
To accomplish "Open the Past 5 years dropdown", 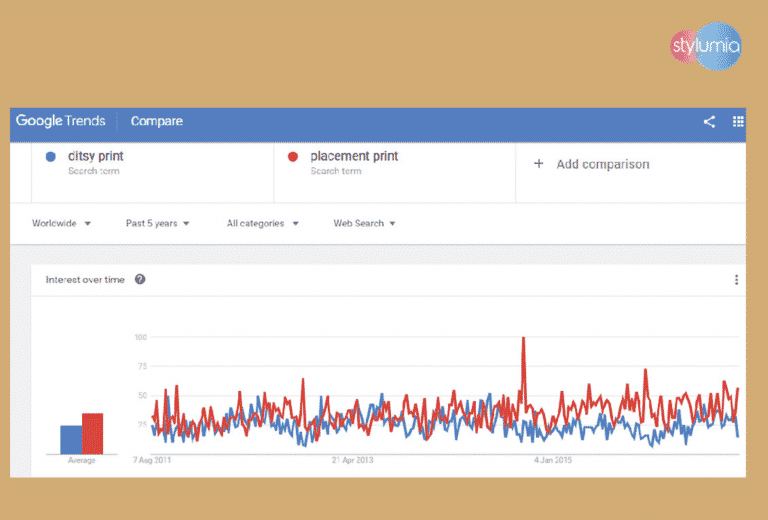I will pos(157,223).
